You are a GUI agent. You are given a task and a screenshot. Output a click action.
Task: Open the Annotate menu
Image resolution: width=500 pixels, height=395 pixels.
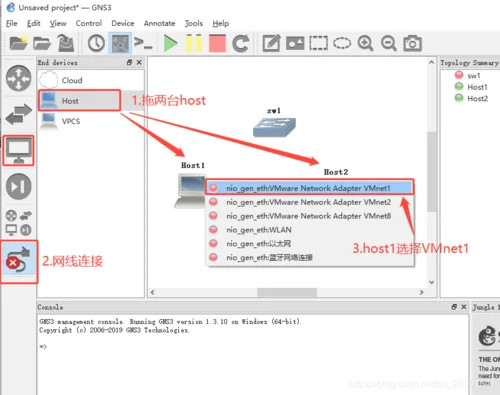pos(159,23)
